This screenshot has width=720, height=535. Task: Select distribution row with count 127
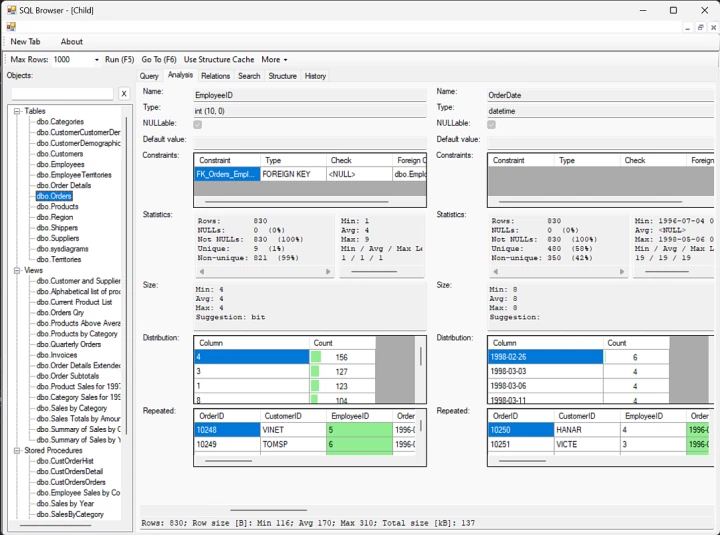tap(285, 372)
